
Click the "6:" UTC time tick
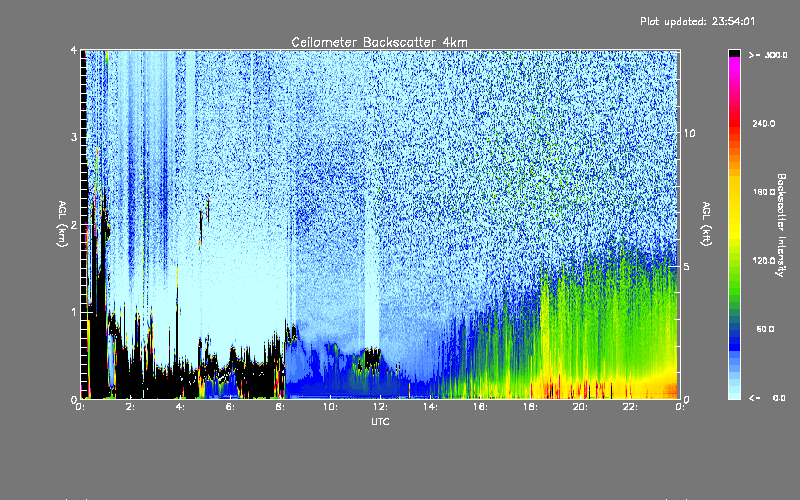231,407
